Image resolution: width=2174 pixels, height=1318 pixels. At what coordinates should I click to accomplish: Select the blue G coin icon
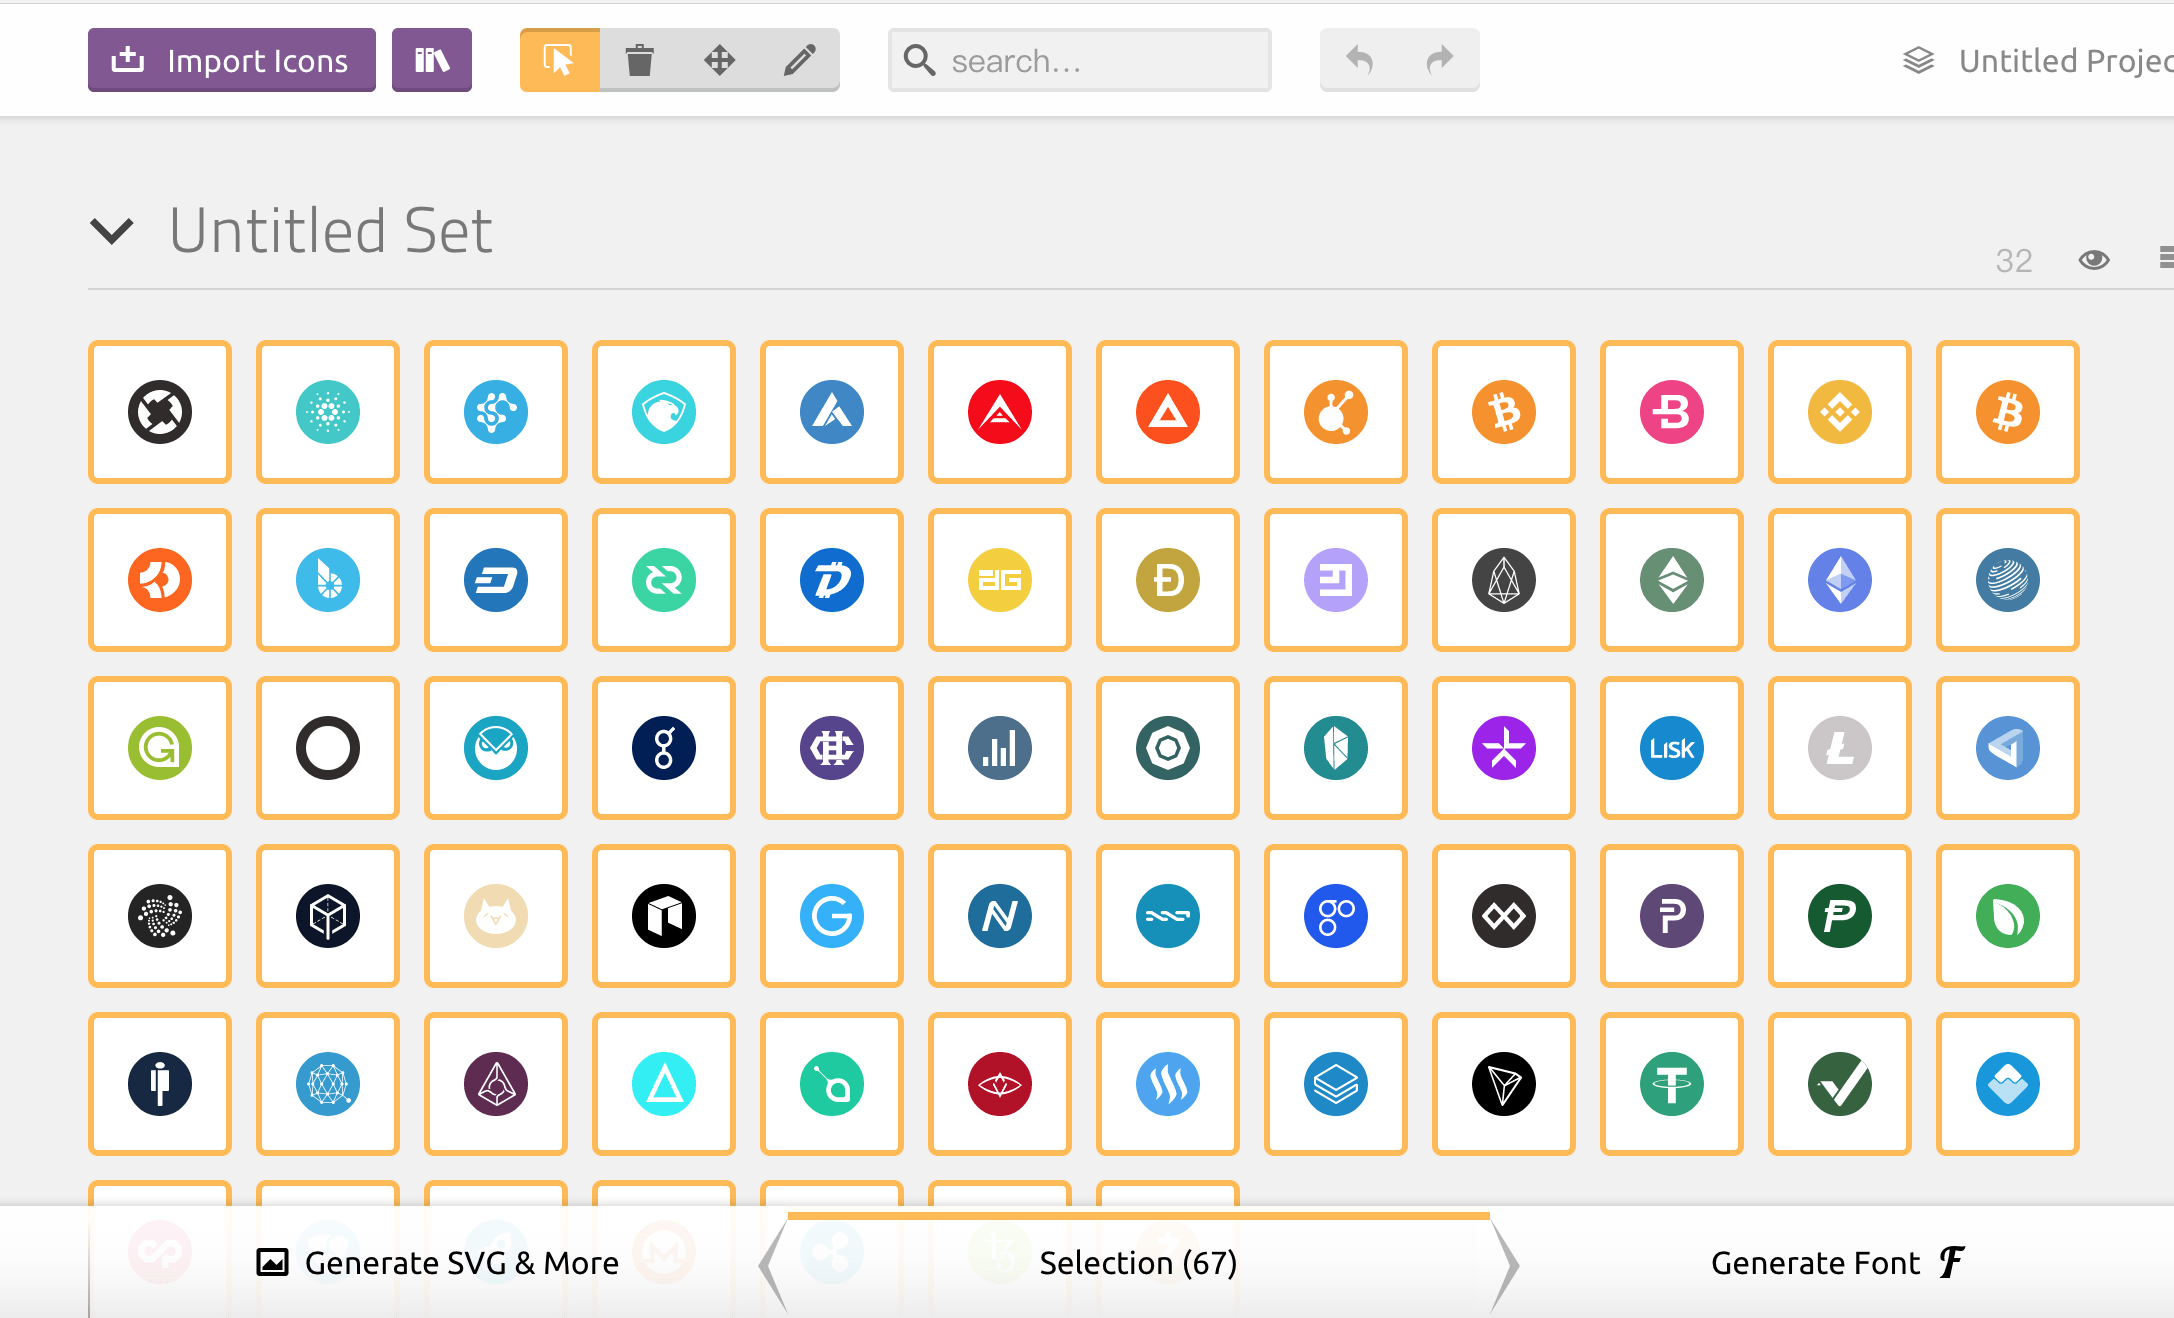pos(832,916)
